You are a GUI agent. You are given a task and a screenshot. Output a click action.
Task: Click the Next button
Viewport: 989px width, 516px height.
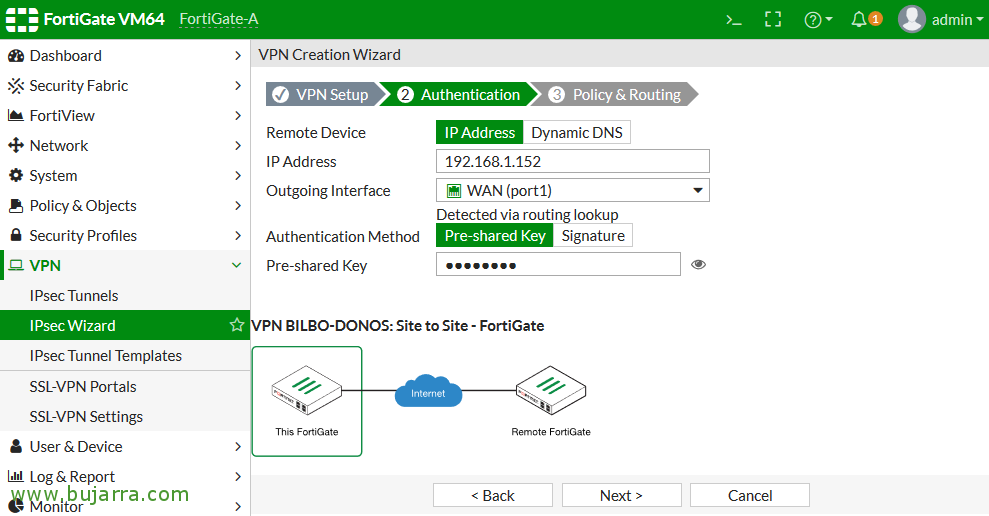tap(621, 495)
